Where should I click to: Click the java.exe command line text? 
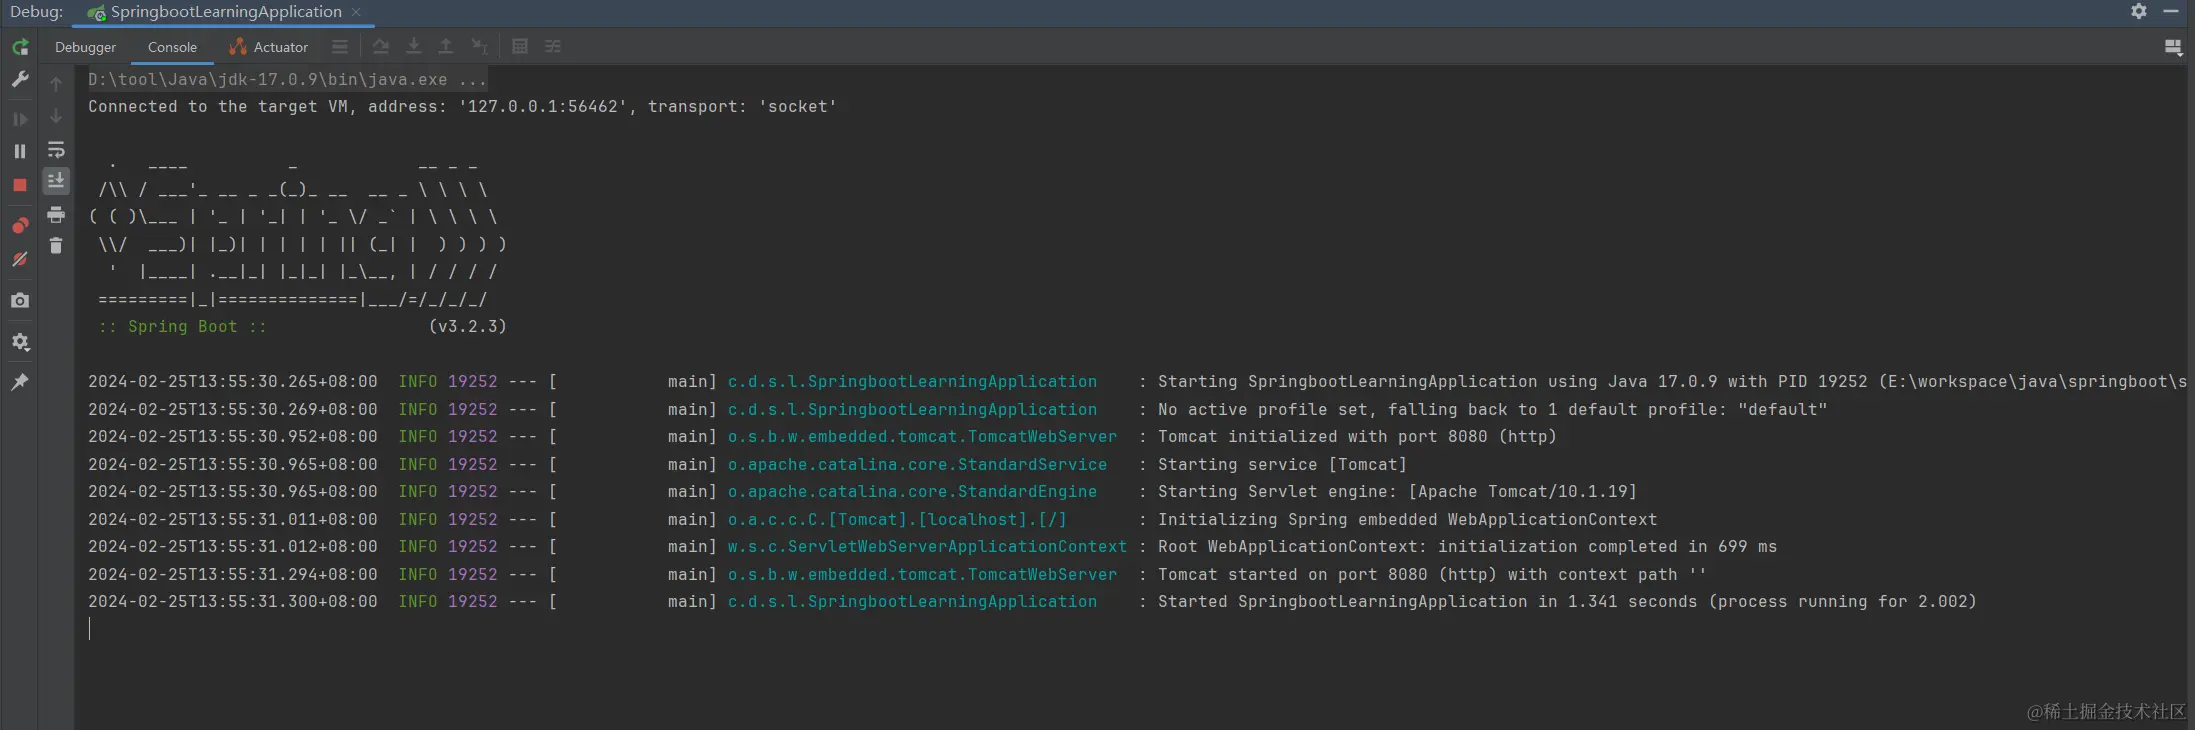pyautogui.click(x=287, y=79)
